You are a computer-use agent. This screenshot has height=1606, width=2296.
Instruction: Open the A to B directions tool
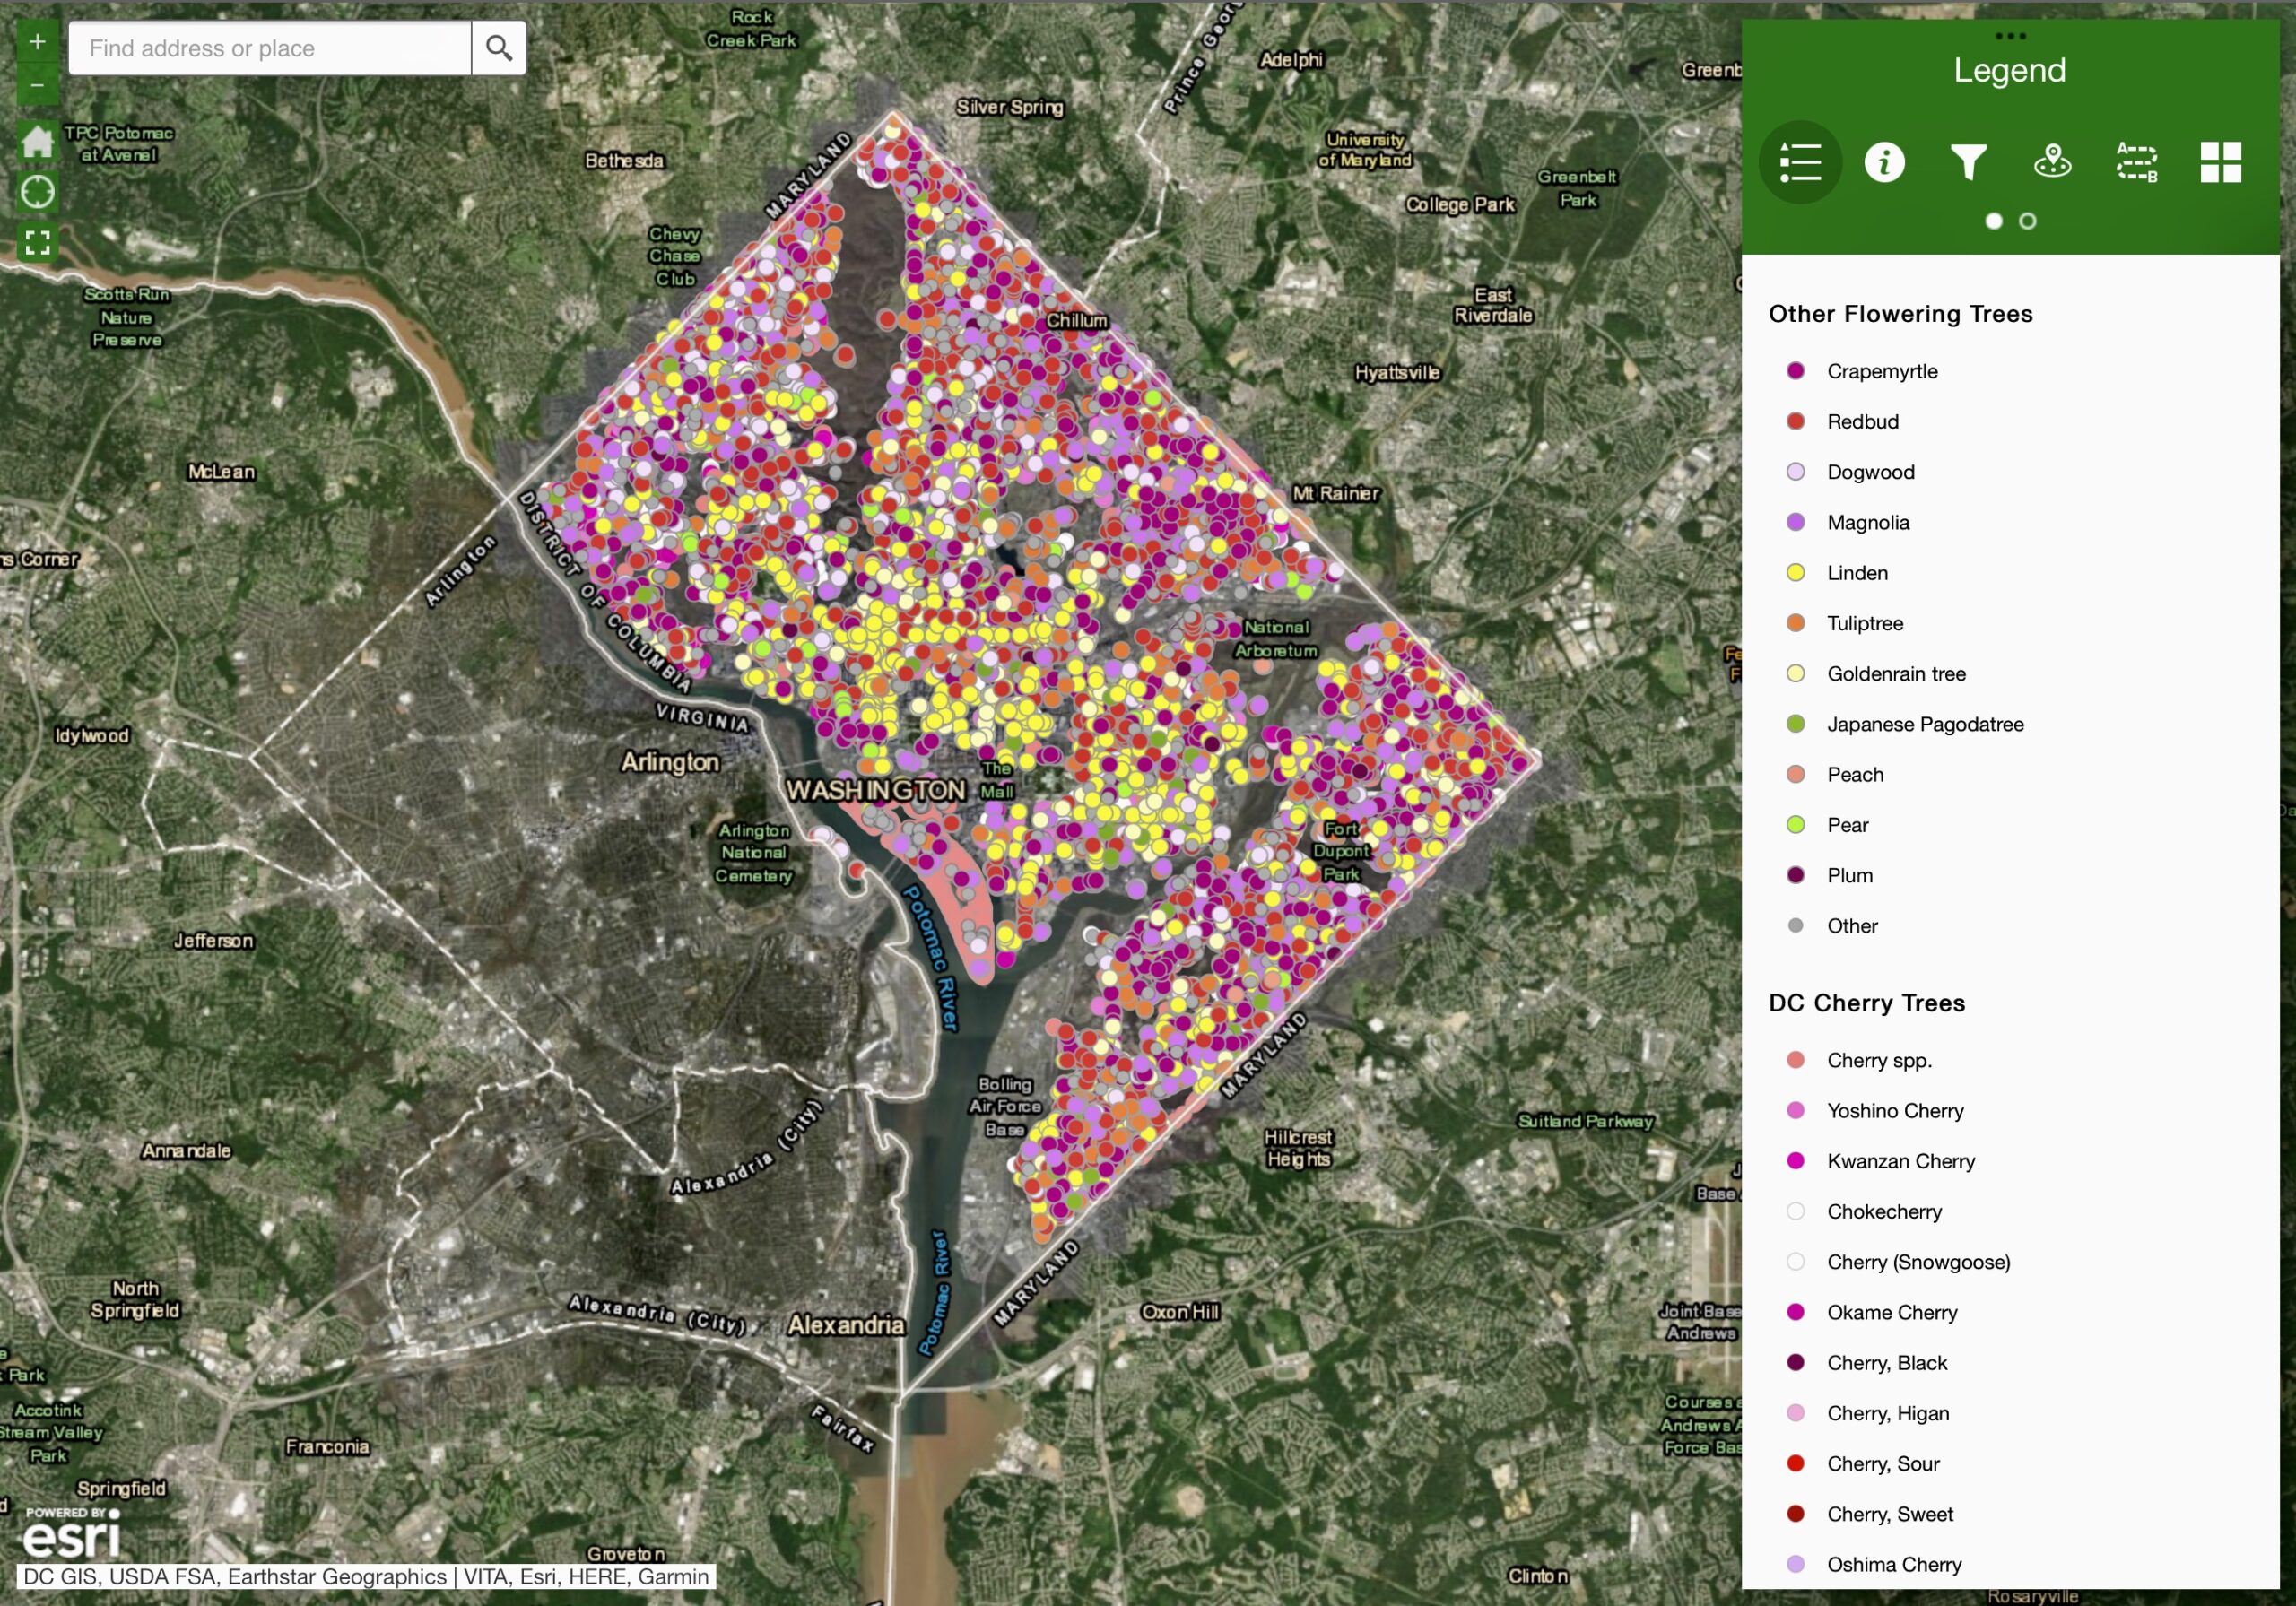(2136, 162)
